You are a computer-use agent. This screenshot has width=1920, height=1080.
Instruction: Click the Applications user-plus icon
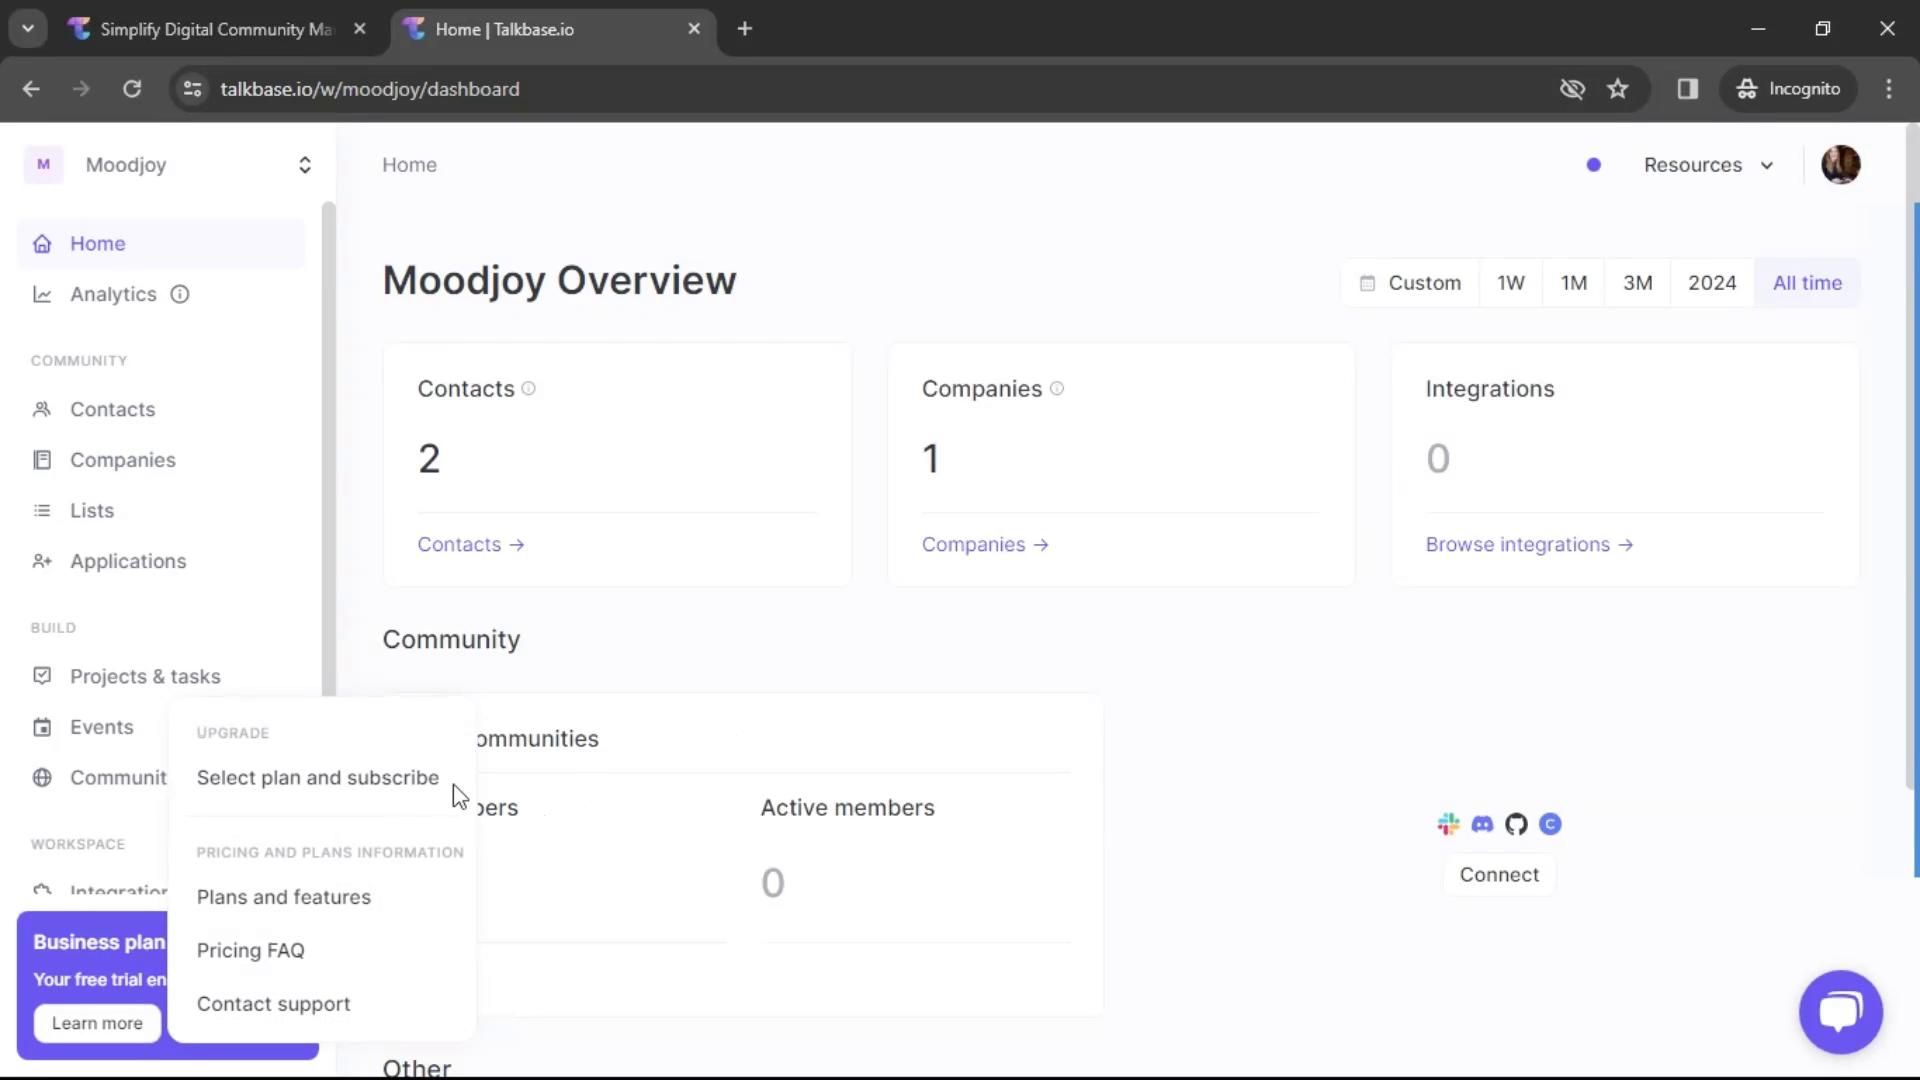(42, 561)
